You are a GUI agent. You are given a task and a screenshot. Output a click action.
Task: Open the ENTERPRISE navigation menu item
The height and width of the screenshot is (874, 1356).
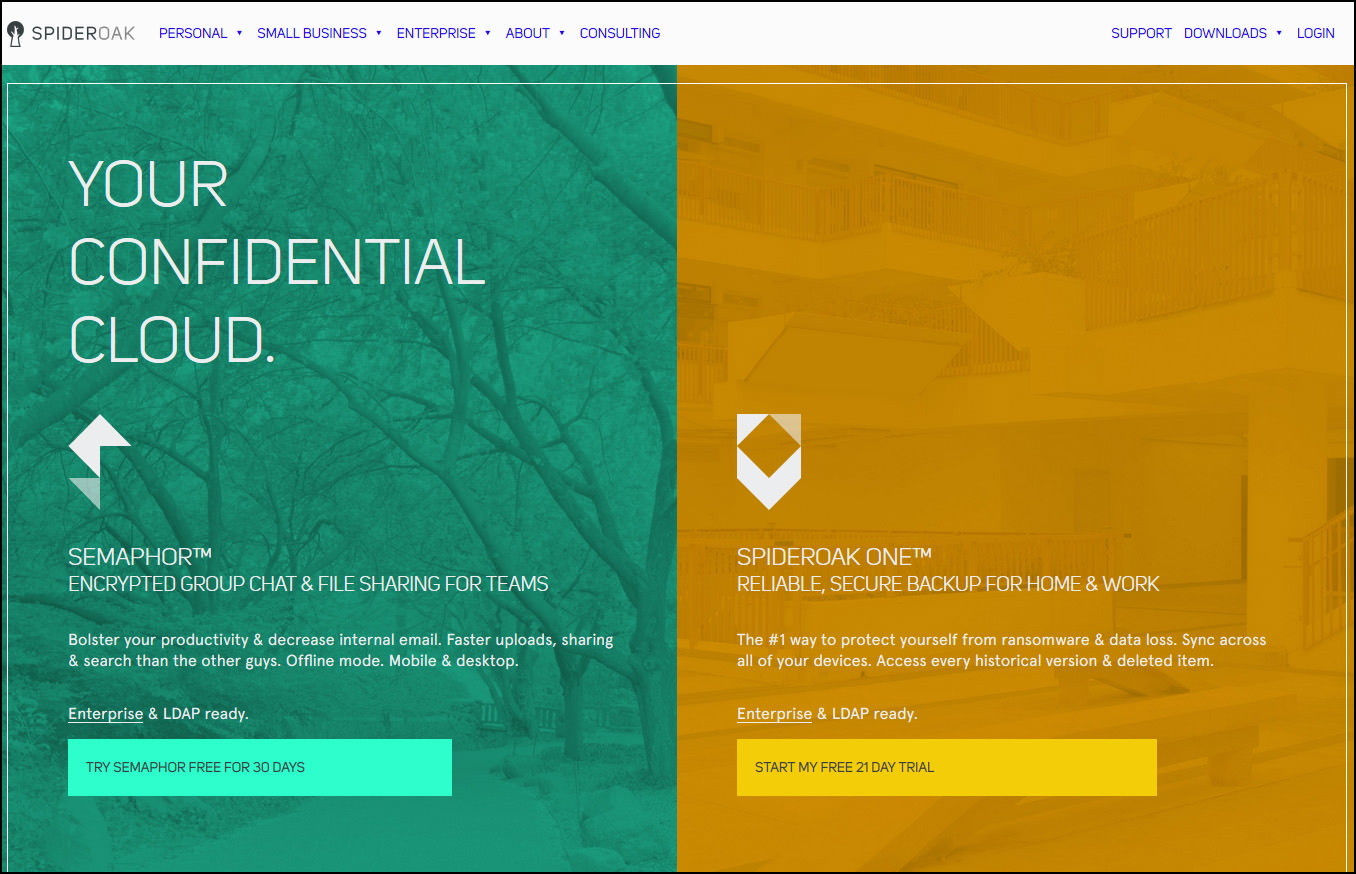coord(436,33)
